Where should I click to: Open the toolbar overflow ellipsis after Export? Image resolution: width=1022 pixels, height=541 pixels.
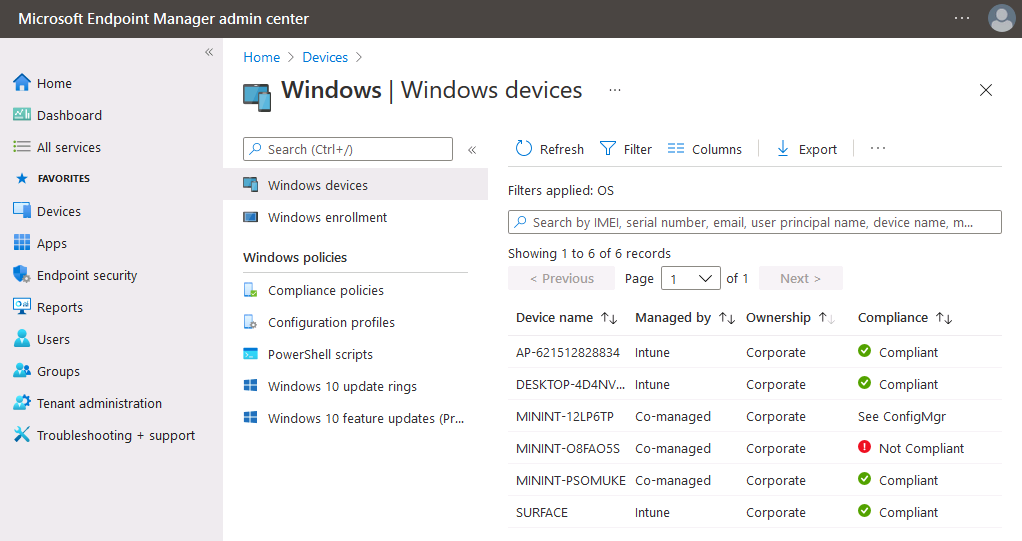(x=878, y=149)
